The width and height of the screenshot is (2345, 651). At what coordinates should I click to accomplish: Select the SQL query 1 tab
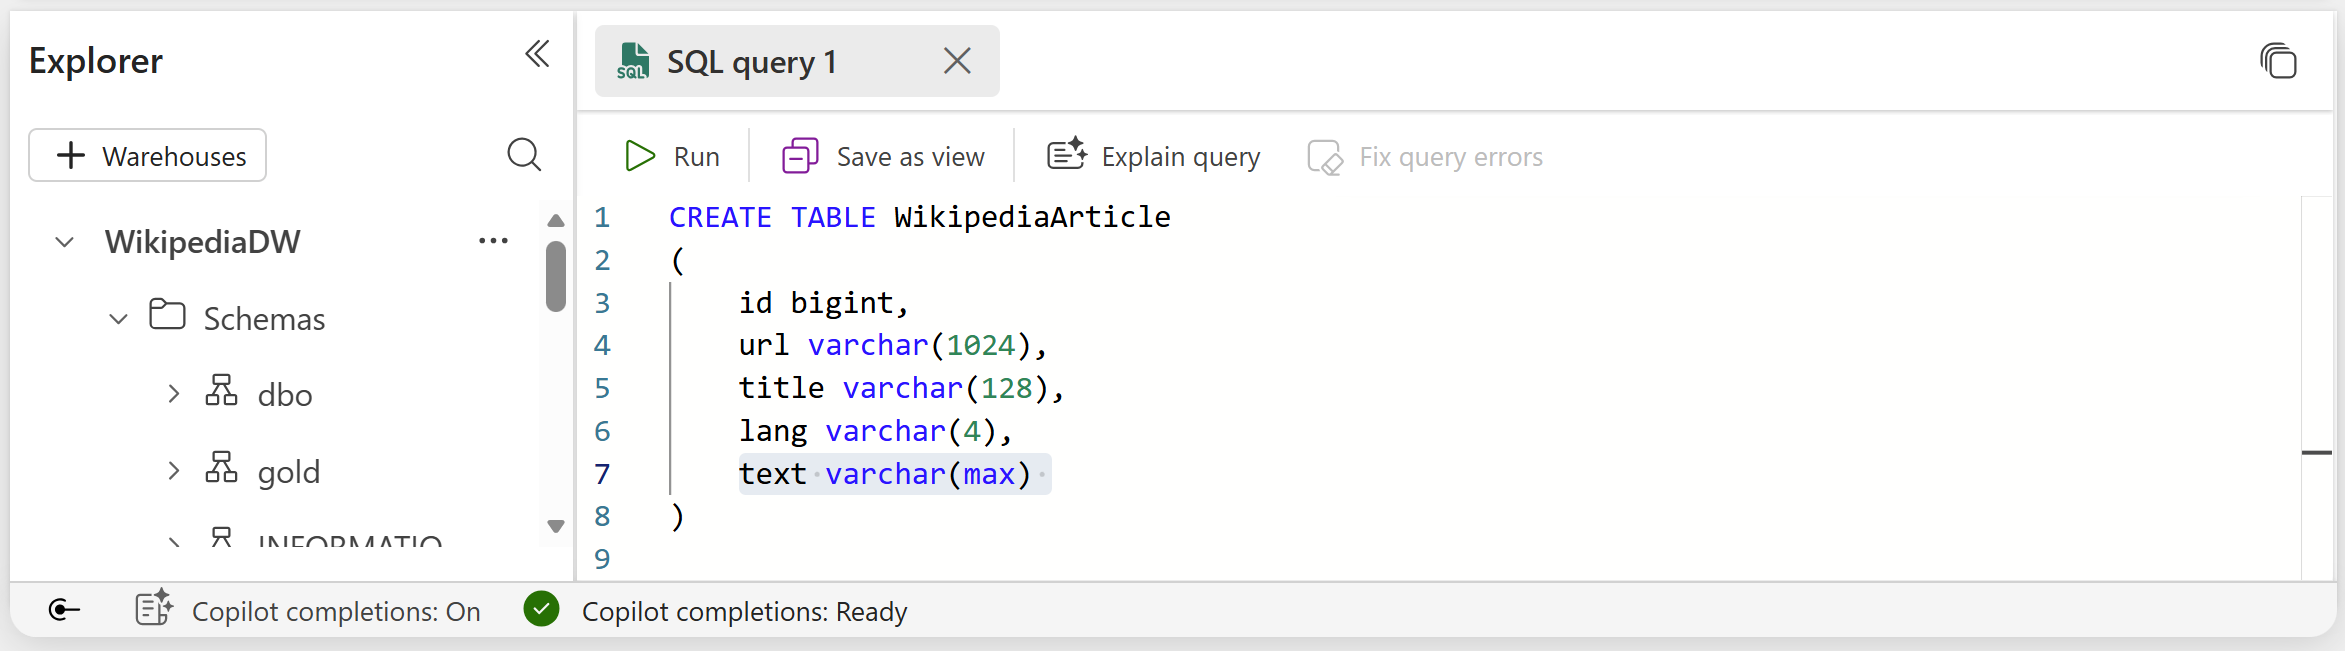[750, 62]
